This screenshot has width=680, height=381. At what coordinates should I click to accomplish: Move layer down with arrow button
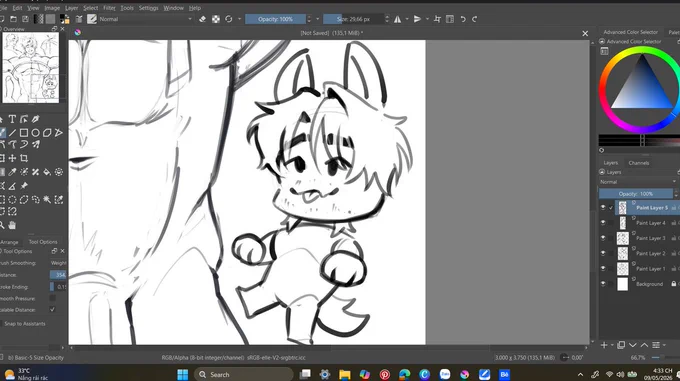633,345
